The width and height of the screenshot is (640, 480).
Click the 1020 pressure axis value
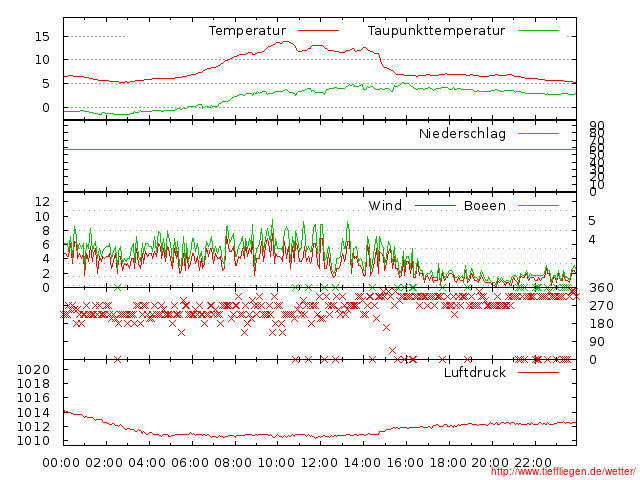coord(33,370)
